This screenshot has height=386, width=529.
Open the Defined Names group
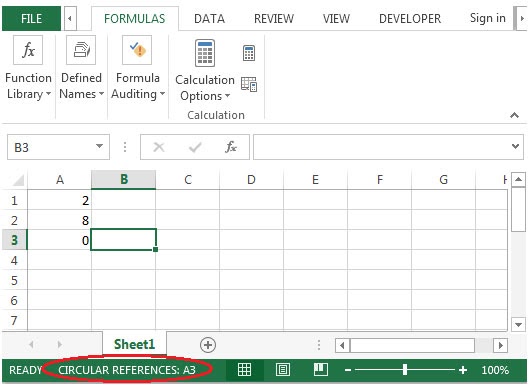pyautogui.click(x=81, y=68)
